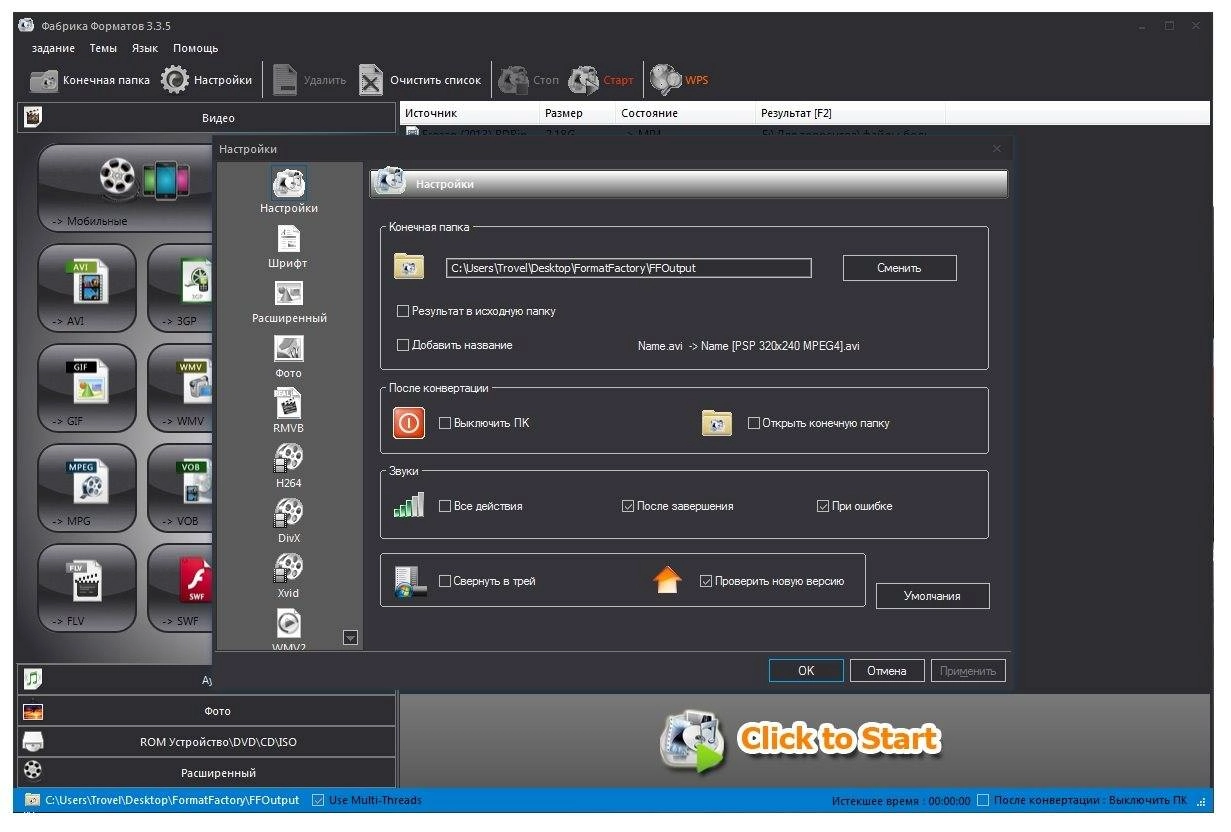
Task: Click the WPS toolbar icon
Action: click(x=680, y=80)
